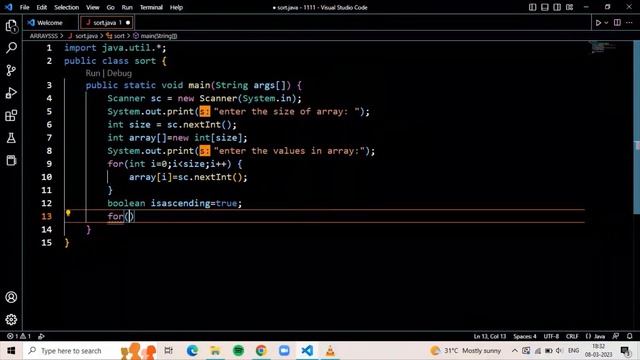Click ARRAYSSS in the breadcrumb
The height and width of the screenshot is (360, 640).
43,36
